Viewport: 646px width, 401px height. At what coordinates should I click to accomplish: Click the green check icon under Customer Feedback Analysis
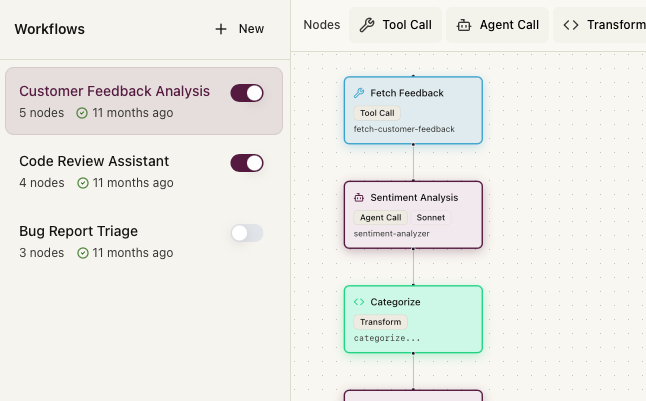(x=82, y=113)
